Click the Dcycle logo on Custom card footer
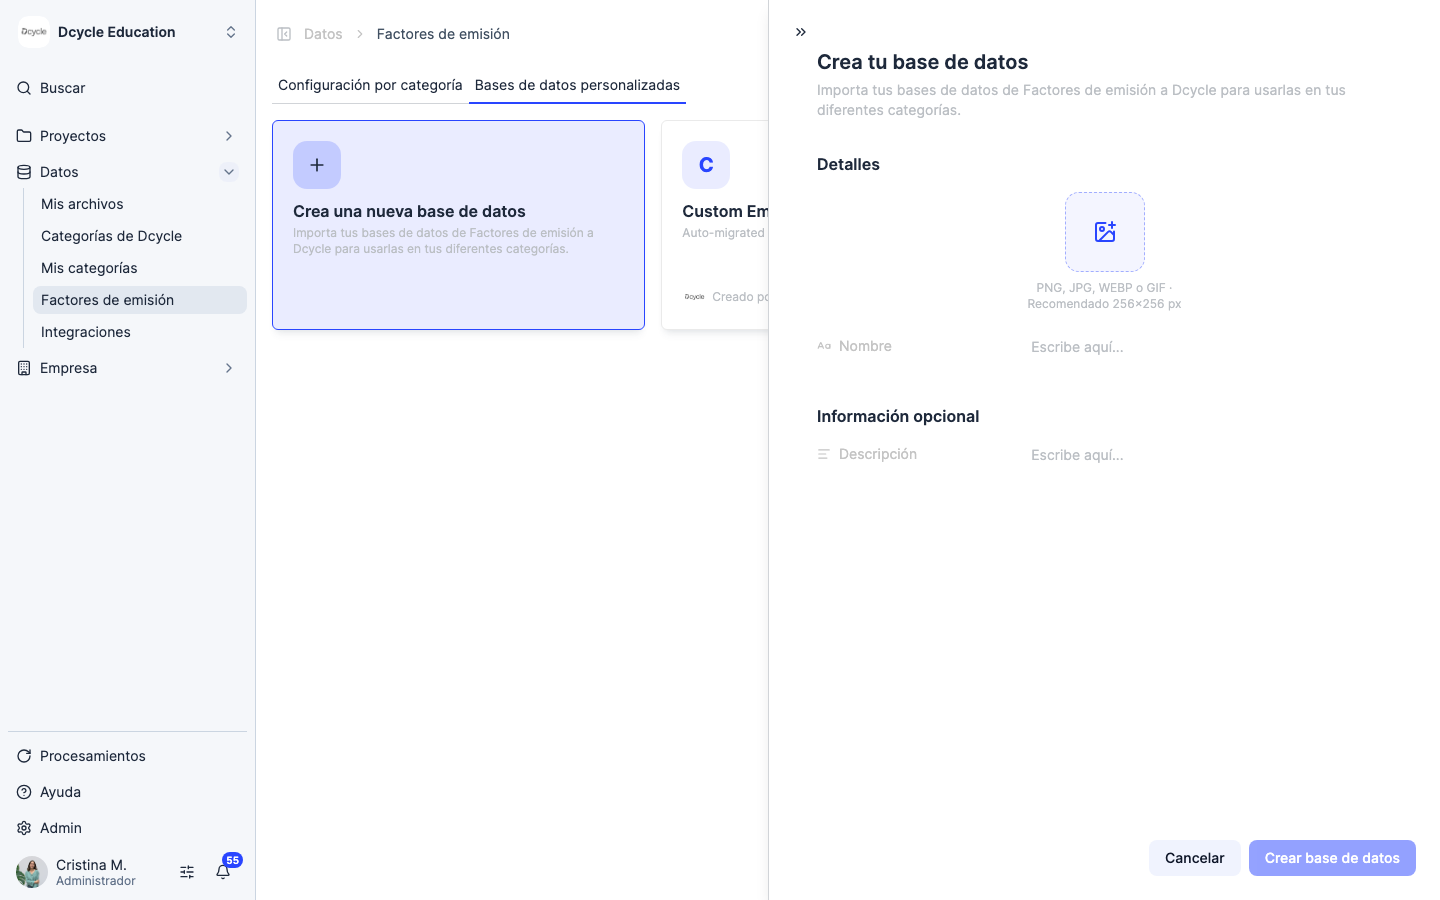Screen dimensions: 1440x900 tap(694, 297)
